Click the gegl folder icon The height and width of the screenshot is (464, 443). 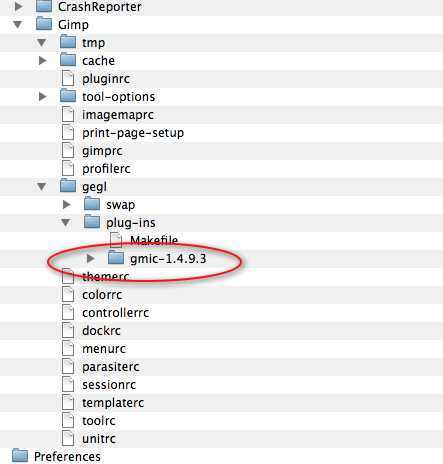[x=68, y=186]
